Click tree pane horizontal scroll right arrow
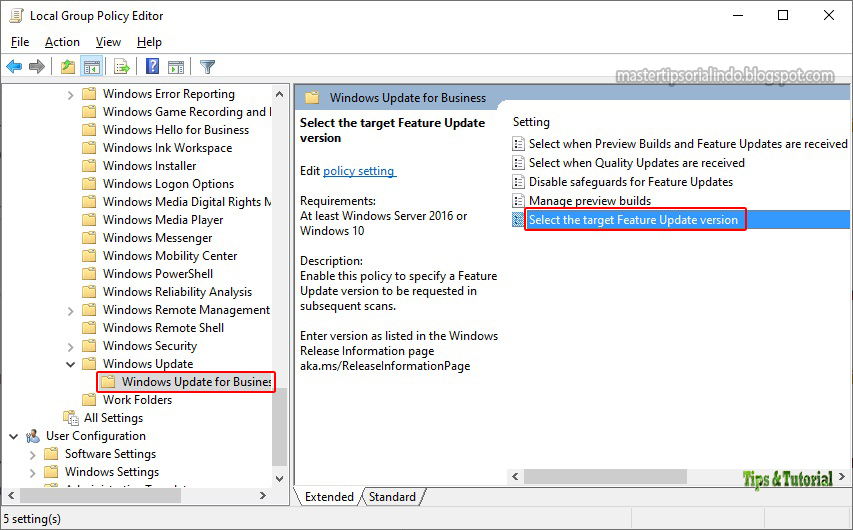 [x=263, y=495]
